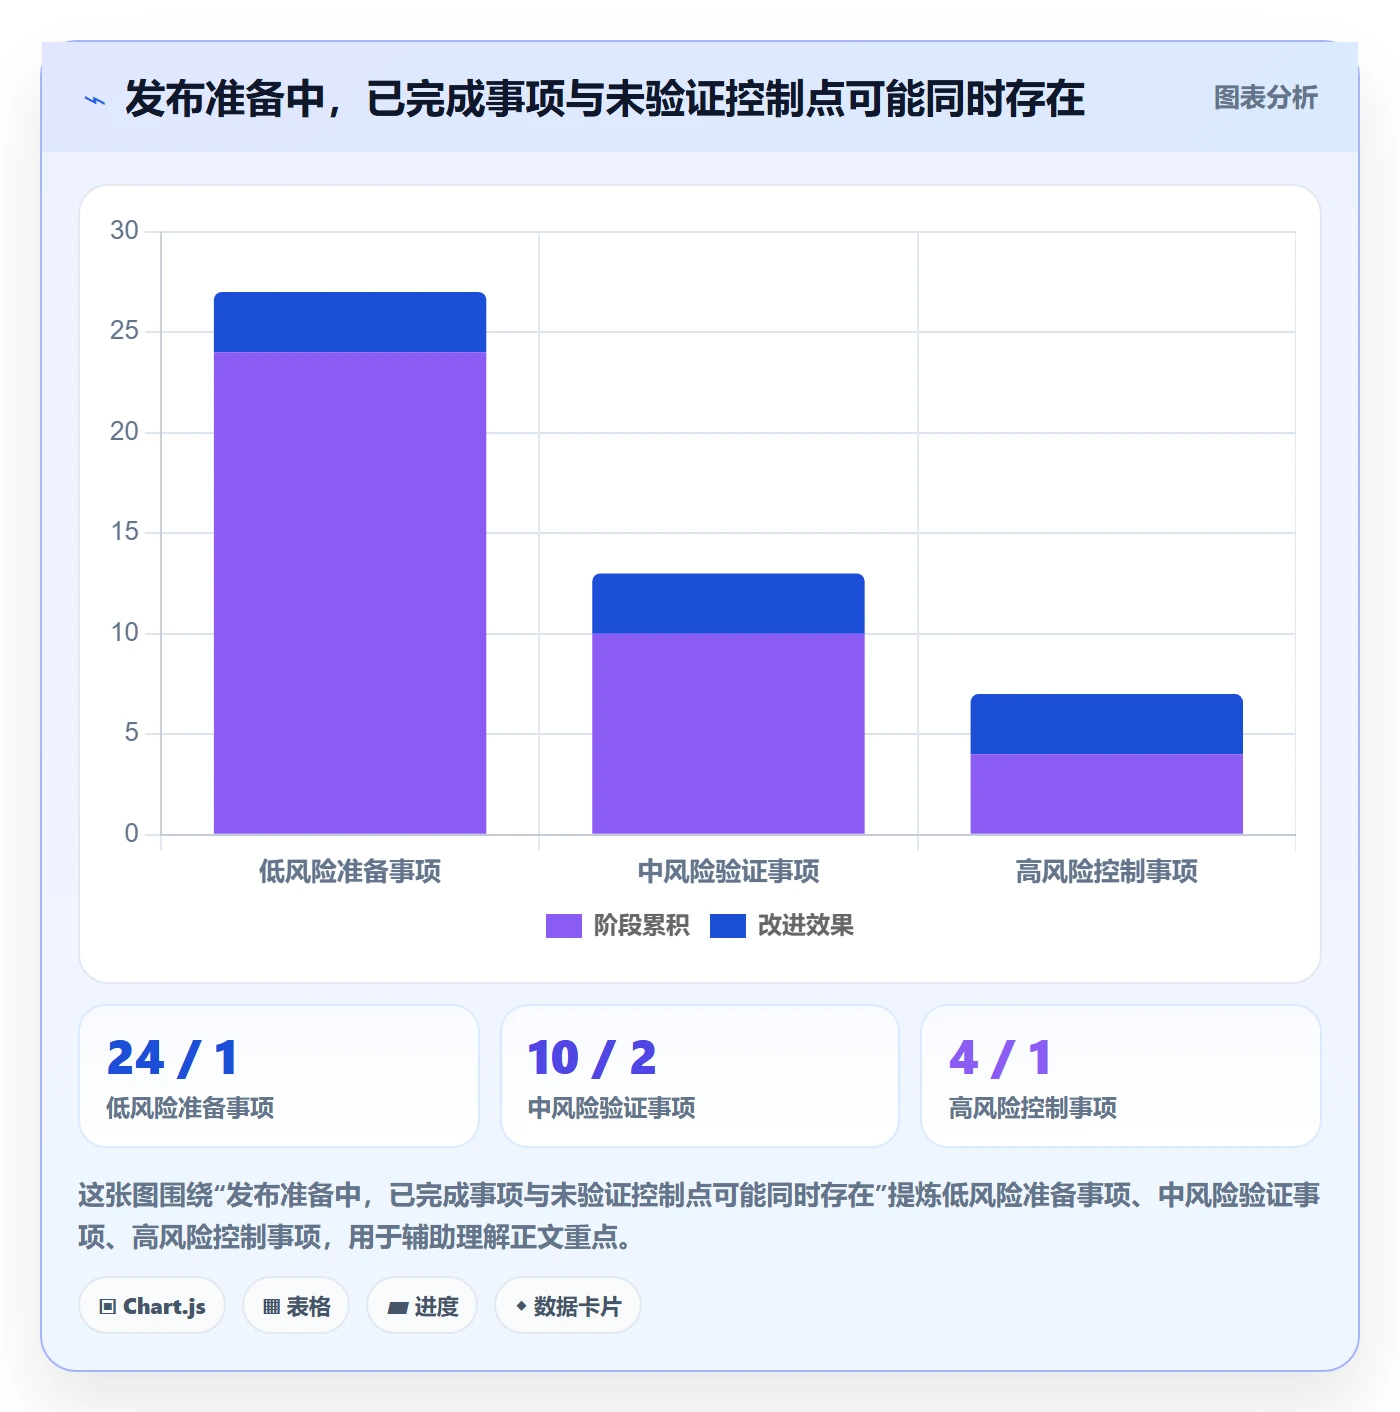Click the bar icon in 进度 chip
This screenshot has width=1400, height=1412.
coord(397,1307)
